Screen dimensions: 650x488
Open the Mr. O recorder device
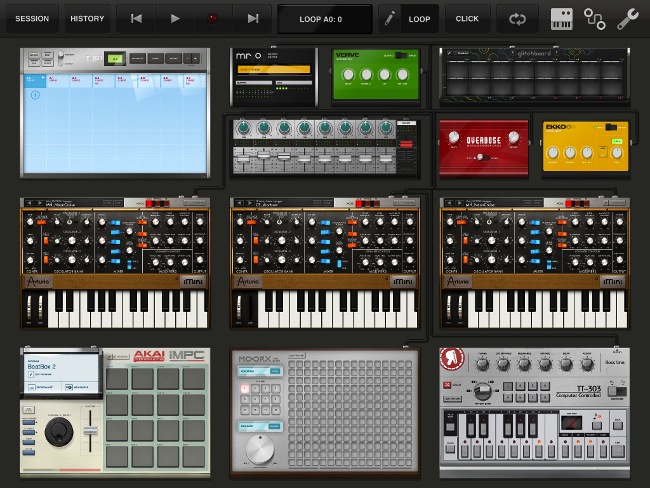click(274, 77)
